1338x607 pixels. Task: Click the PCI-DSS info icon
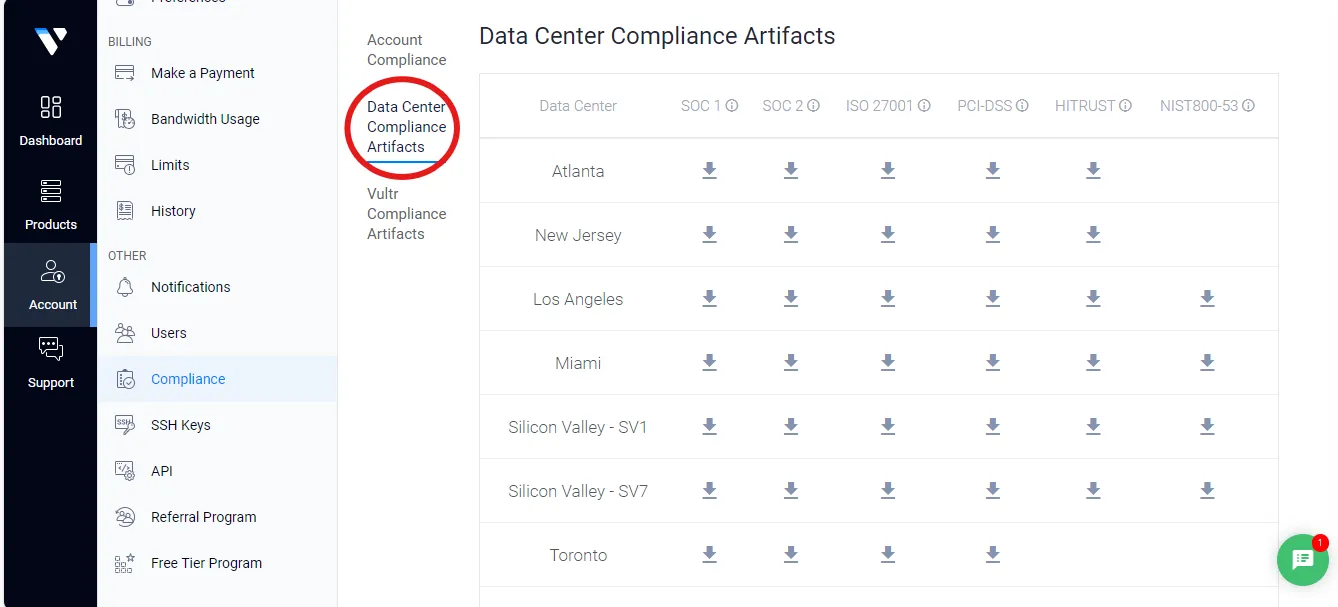[x=1022, y=106]
